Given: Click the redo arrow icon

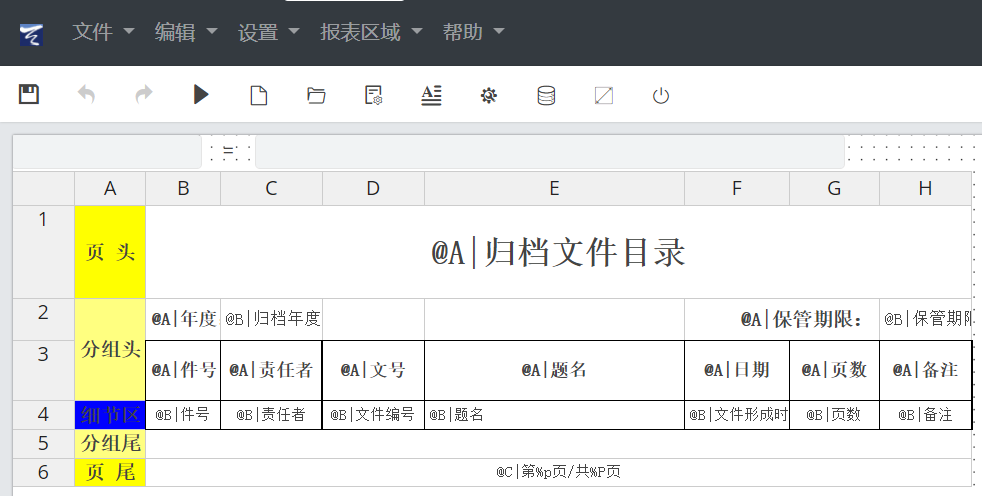Looking at the screenshot, I should (x=144, y=95).
